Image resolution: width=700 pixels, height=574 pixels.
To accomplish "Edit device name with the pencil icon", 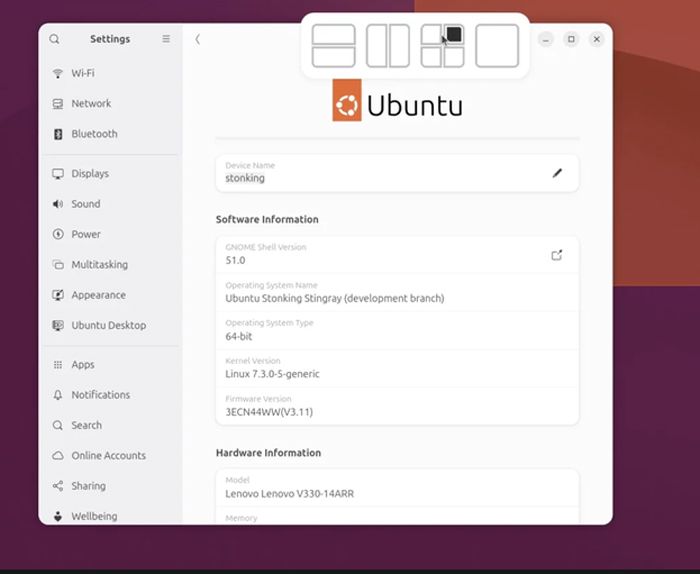I will pyautogui.click(x=557, y=173).
